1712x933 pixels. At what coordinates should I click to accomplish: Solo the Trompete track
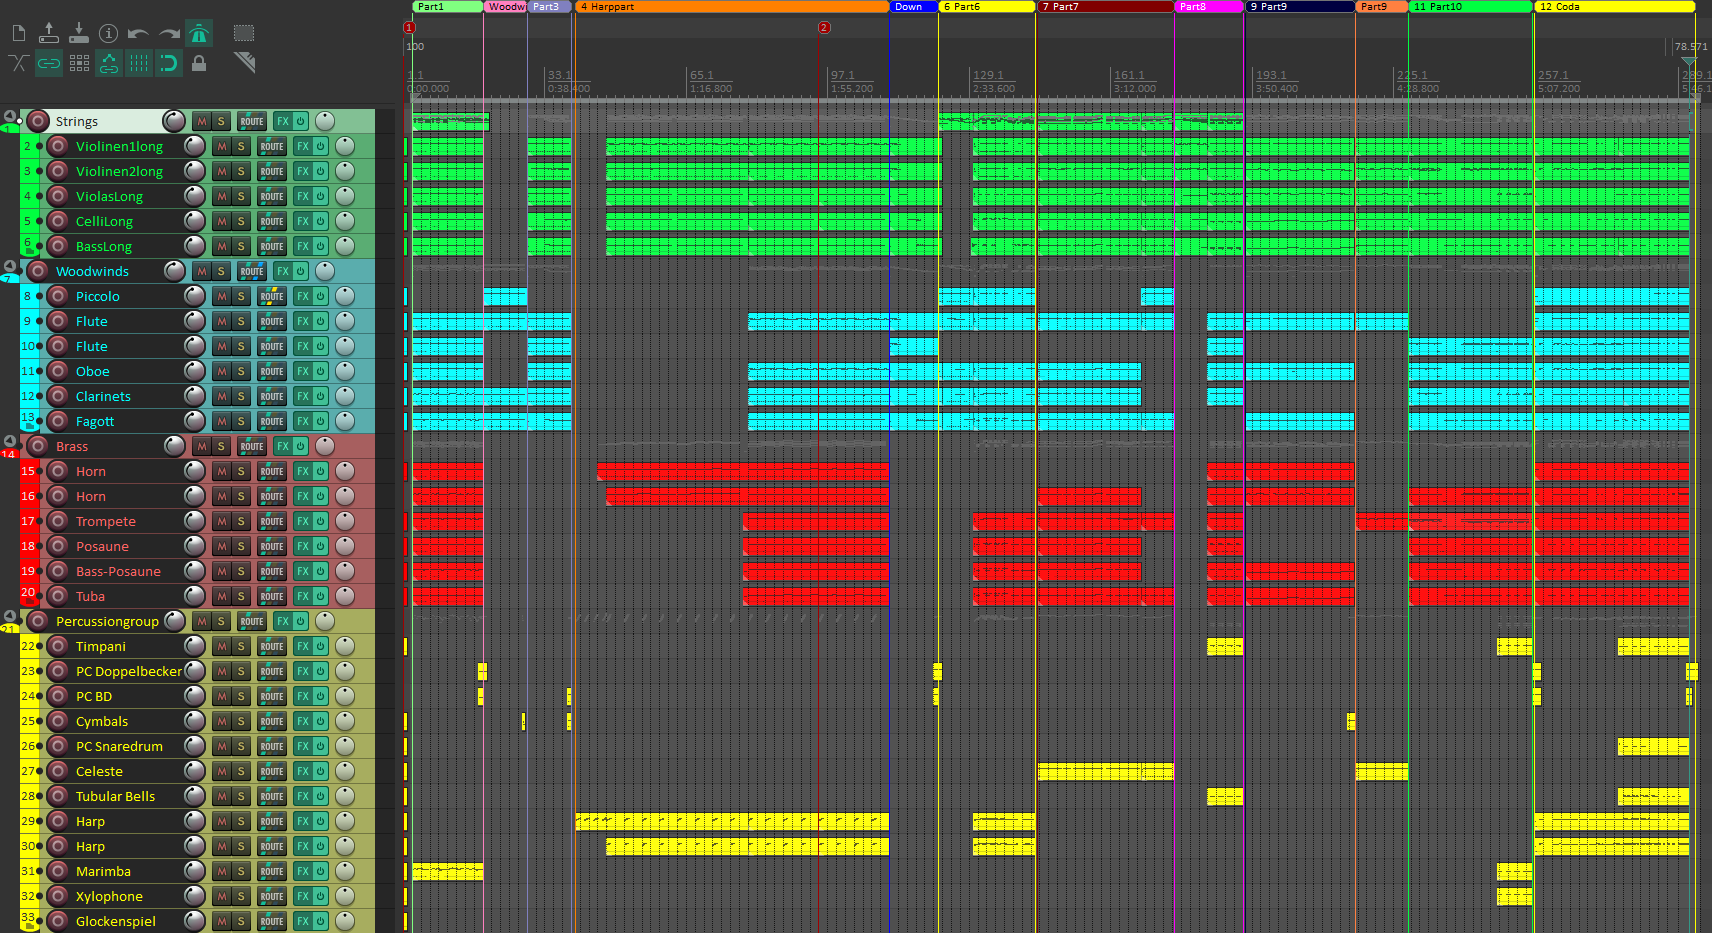[241, 521]
